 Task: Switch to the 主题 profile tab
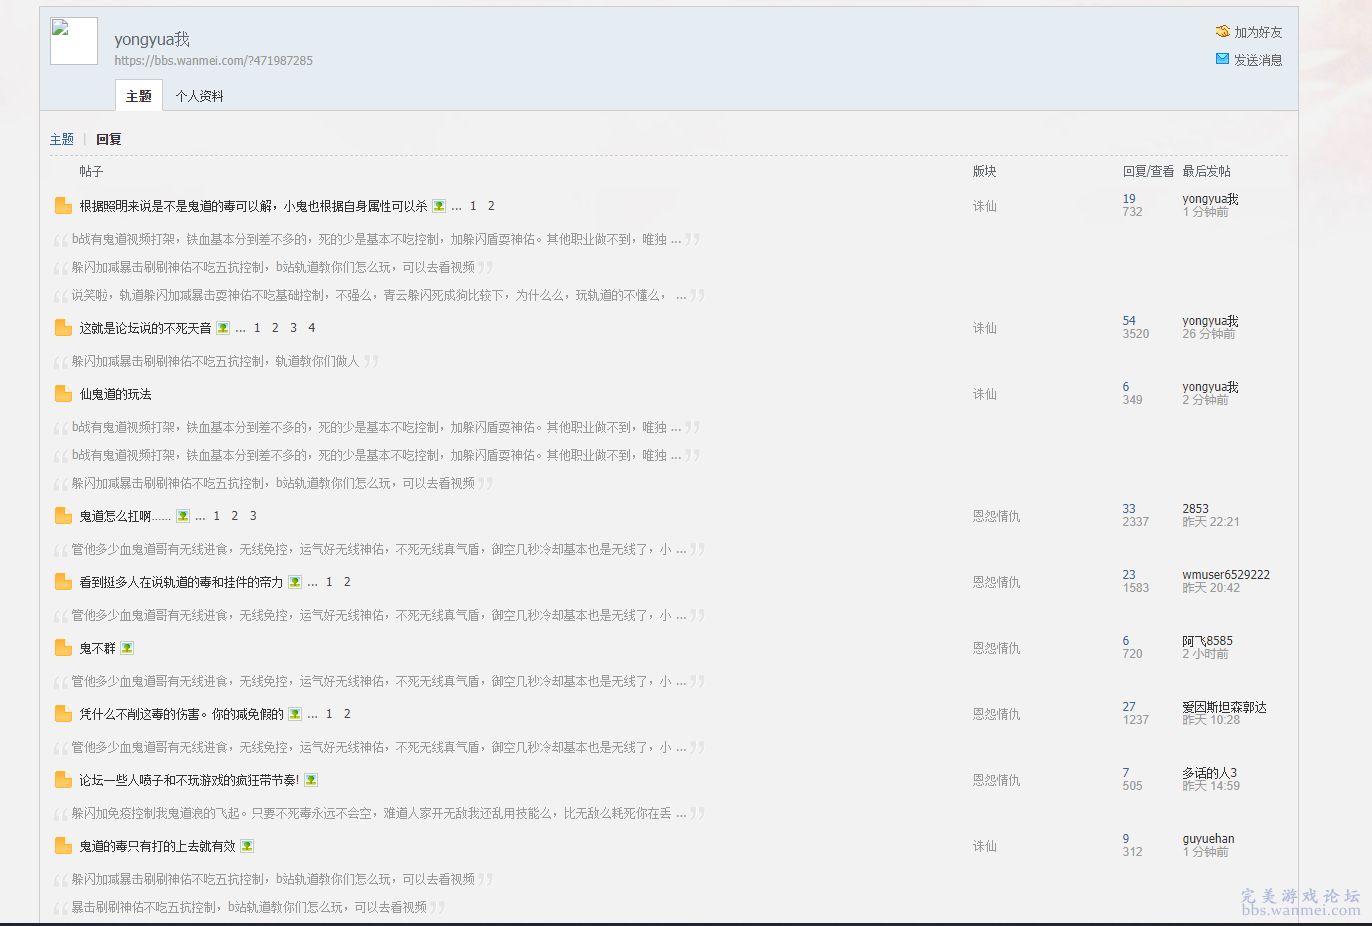[139, 96]
